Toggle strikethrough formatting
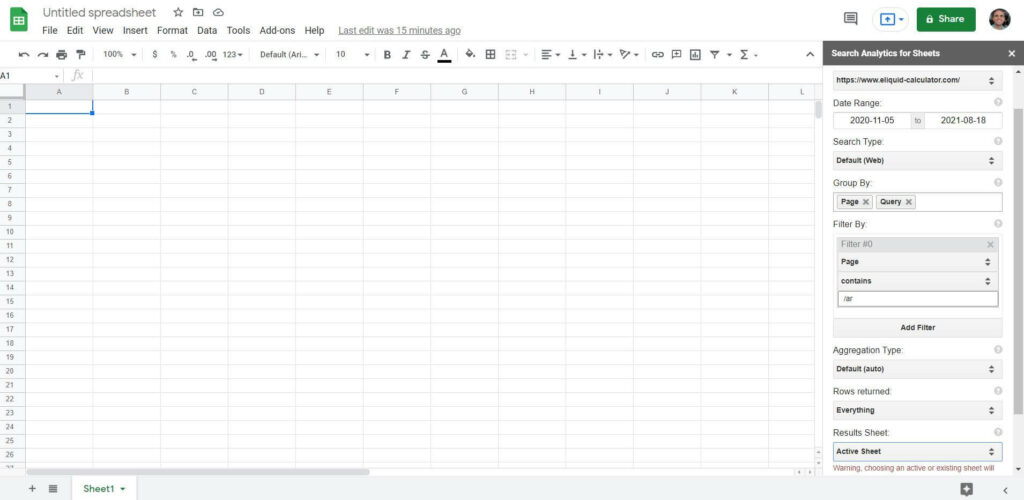 (425, 54)
